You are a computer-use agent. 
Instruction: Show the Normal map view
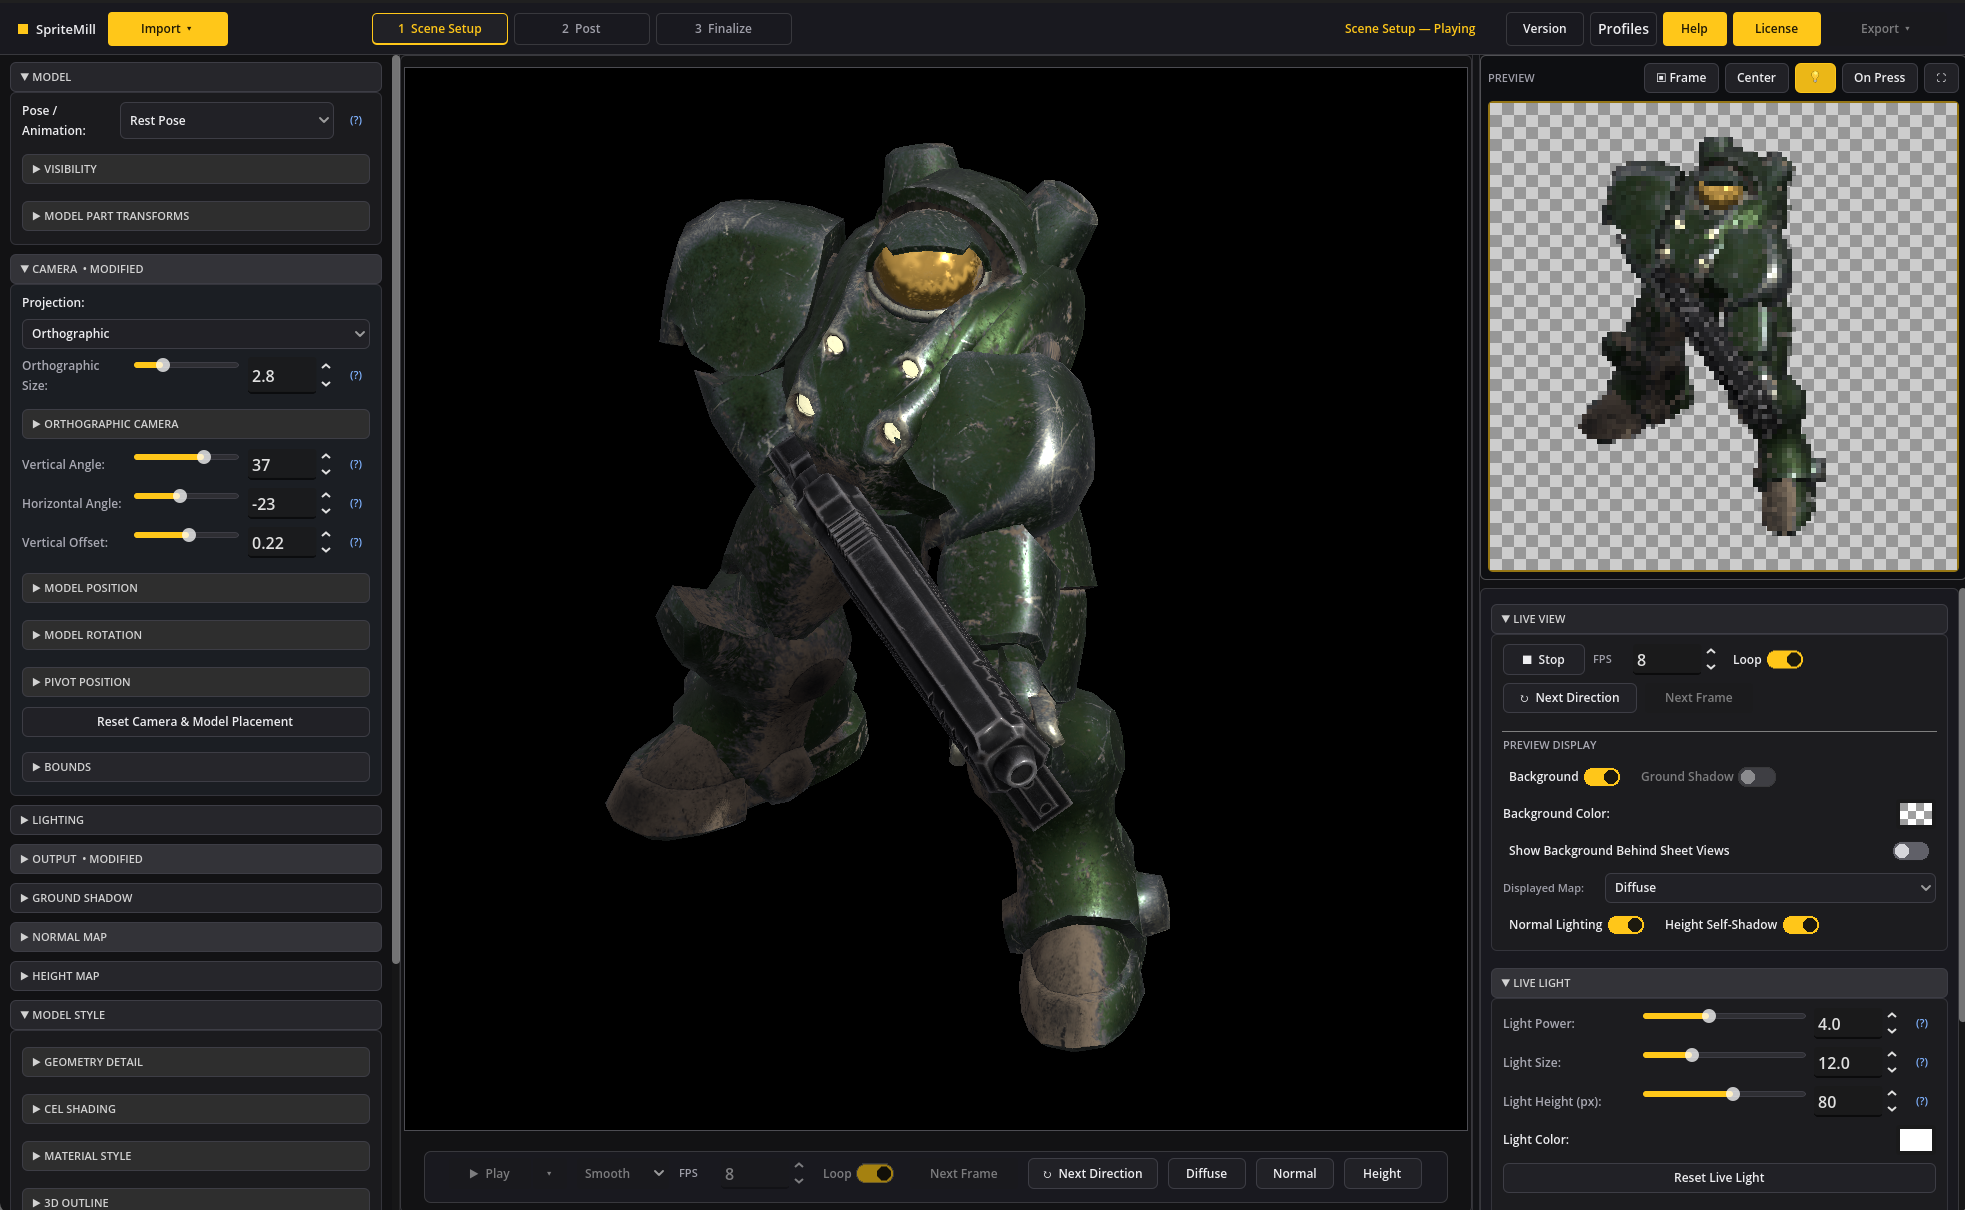coord(1294,1174)
